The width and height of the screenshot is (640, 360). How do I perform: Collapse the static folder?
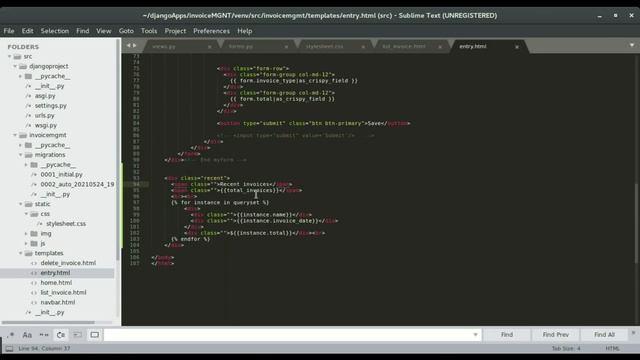20,204
